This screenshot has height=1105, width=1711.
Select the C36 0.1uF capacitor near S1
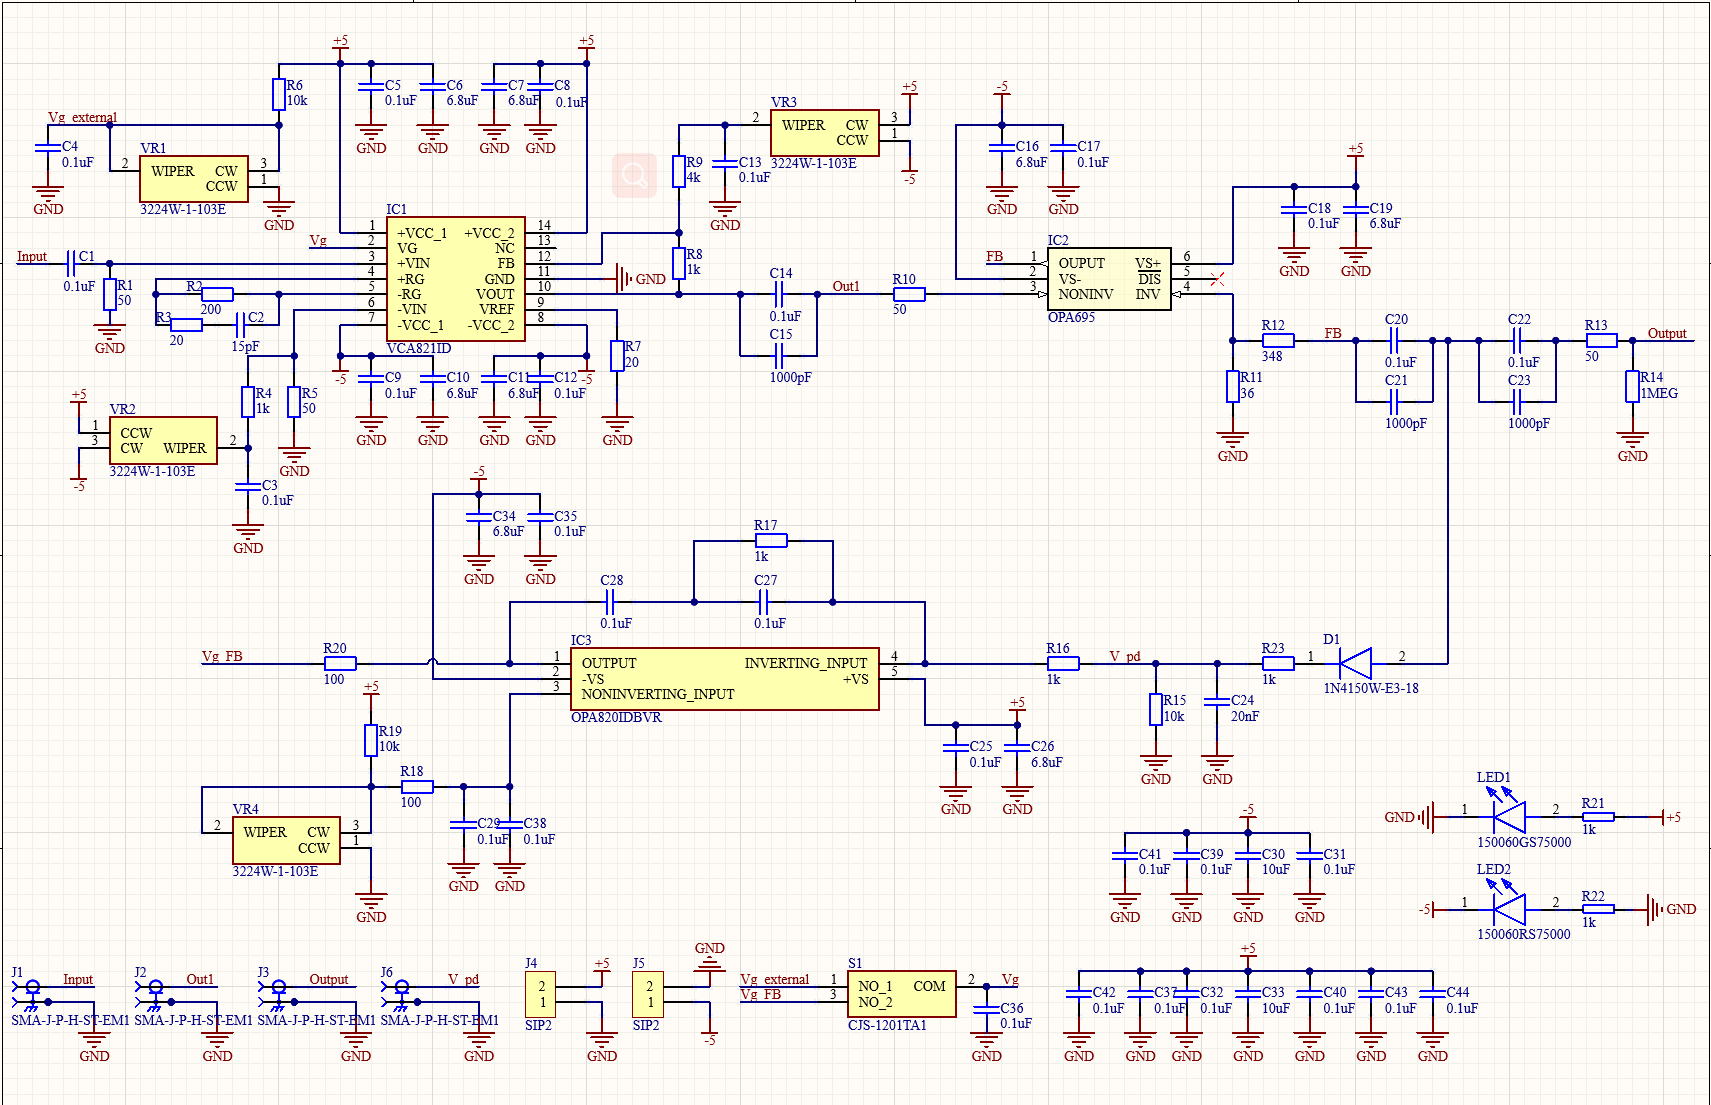tap(986, 1010)
